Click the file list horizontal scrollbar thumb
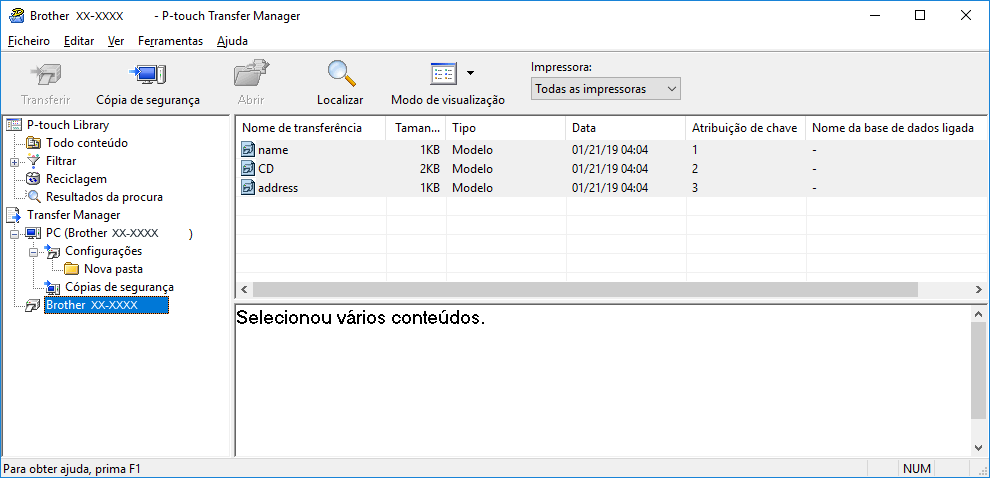 click(x=585, y=290)
